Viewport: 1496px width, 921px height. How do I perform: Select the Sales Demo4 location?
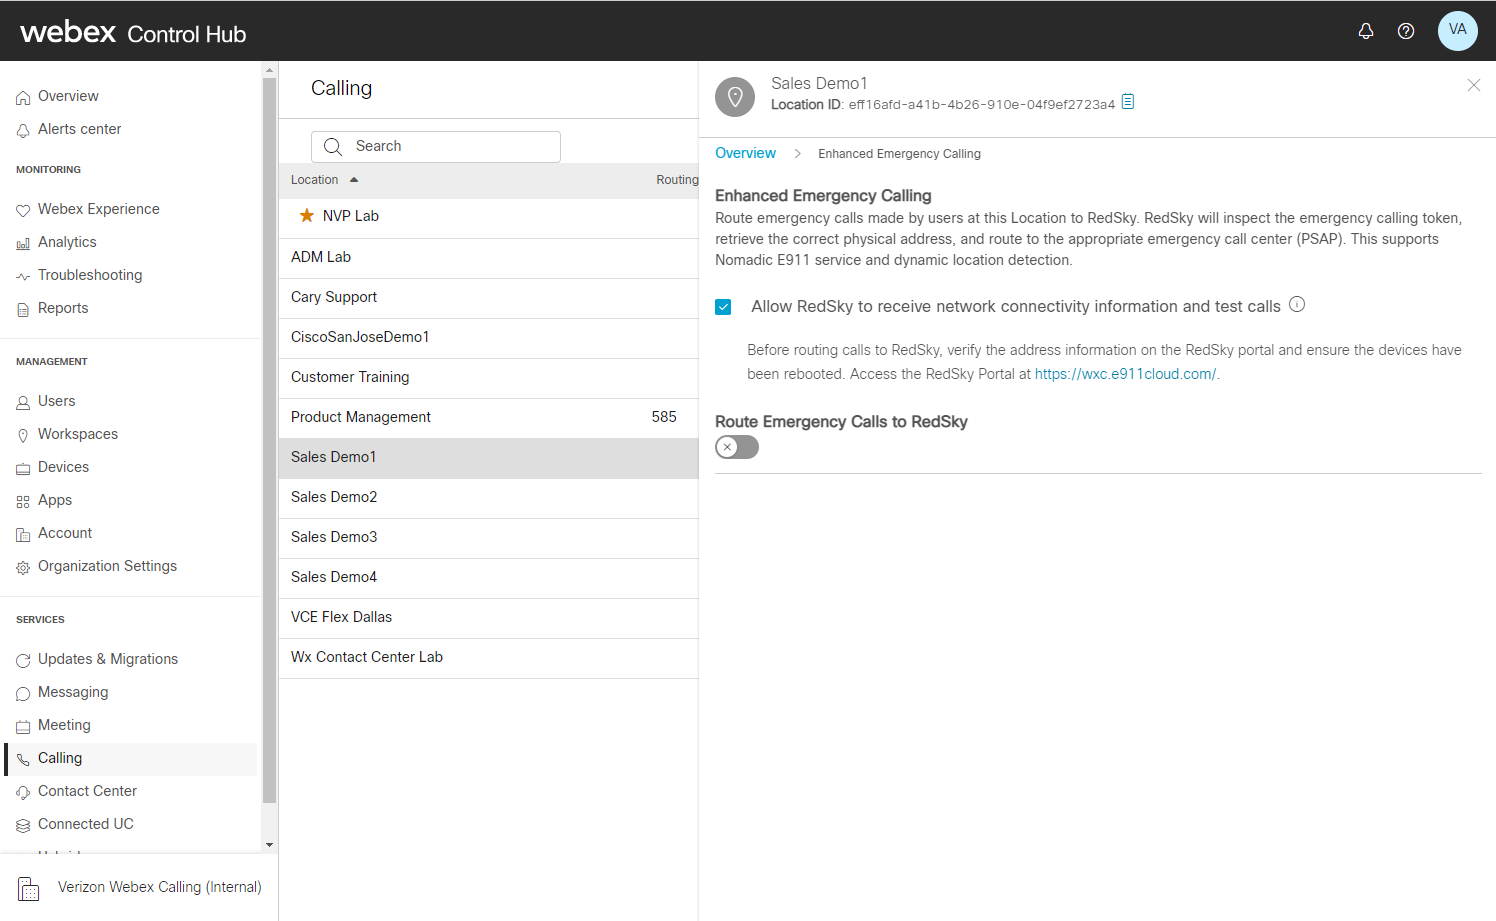[x=489, y=578]
